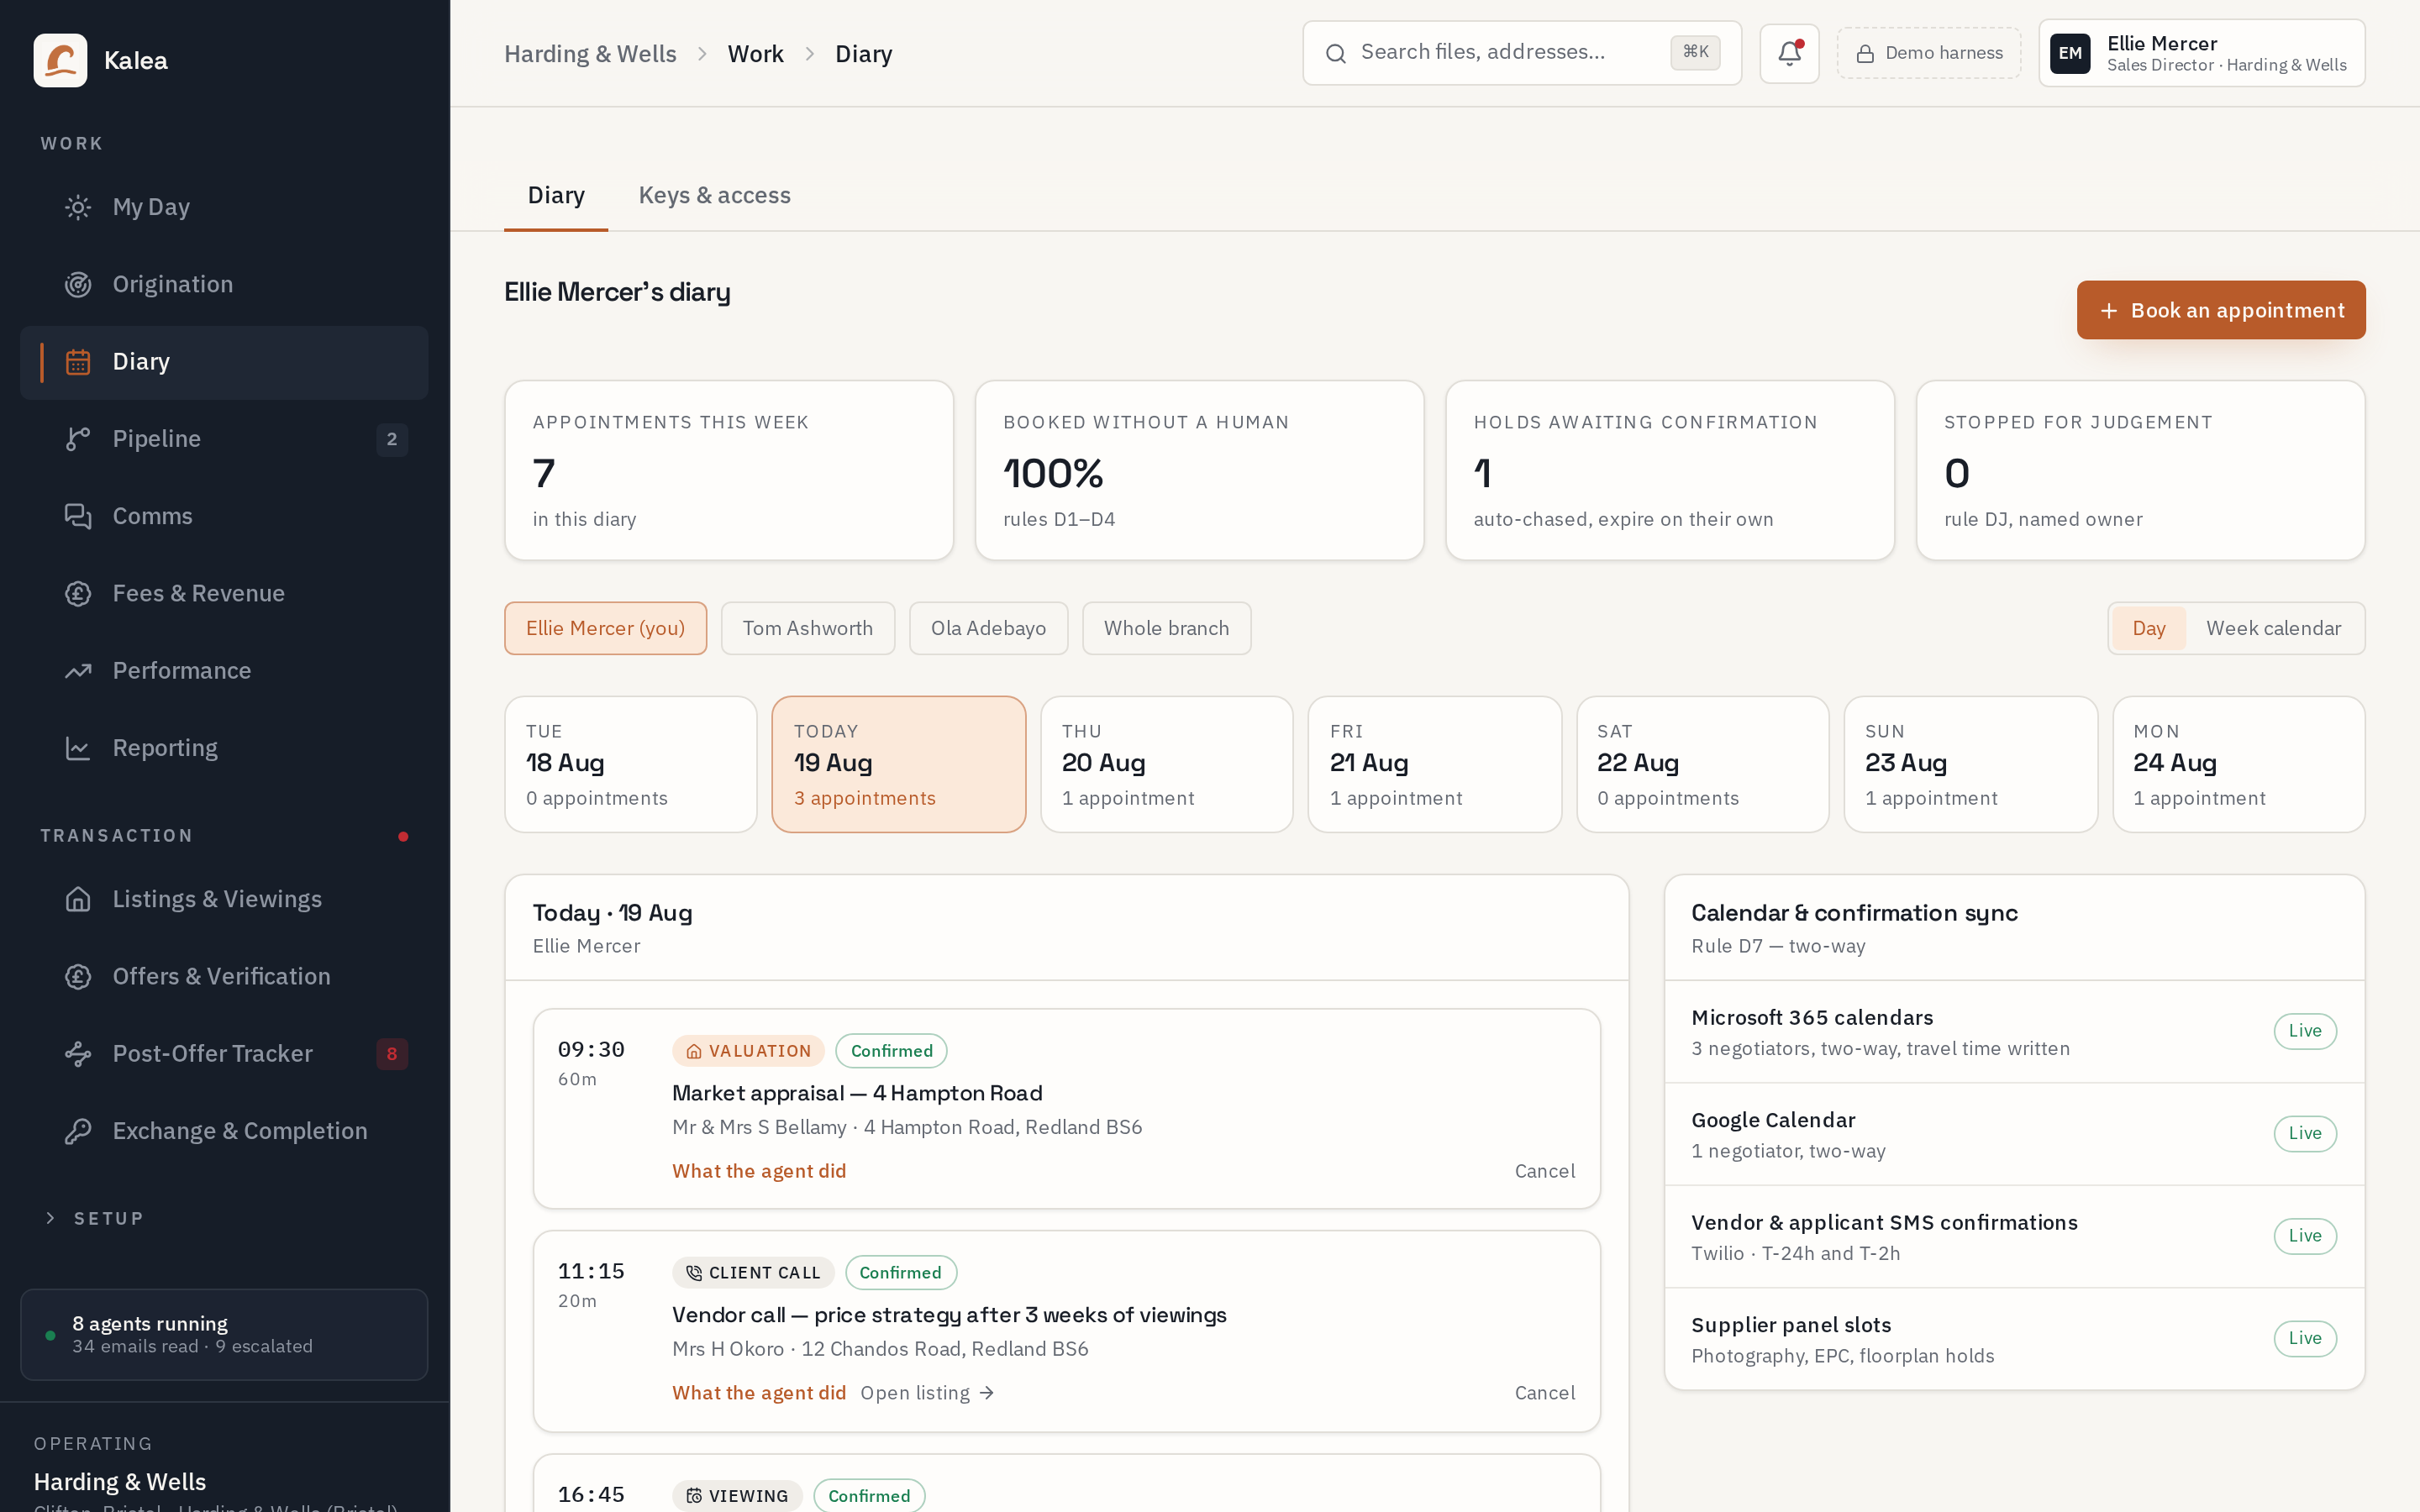Click Live badge for Google Calendar
Viewport: 2420px width, 1512px height.
pos(2304,1133)
